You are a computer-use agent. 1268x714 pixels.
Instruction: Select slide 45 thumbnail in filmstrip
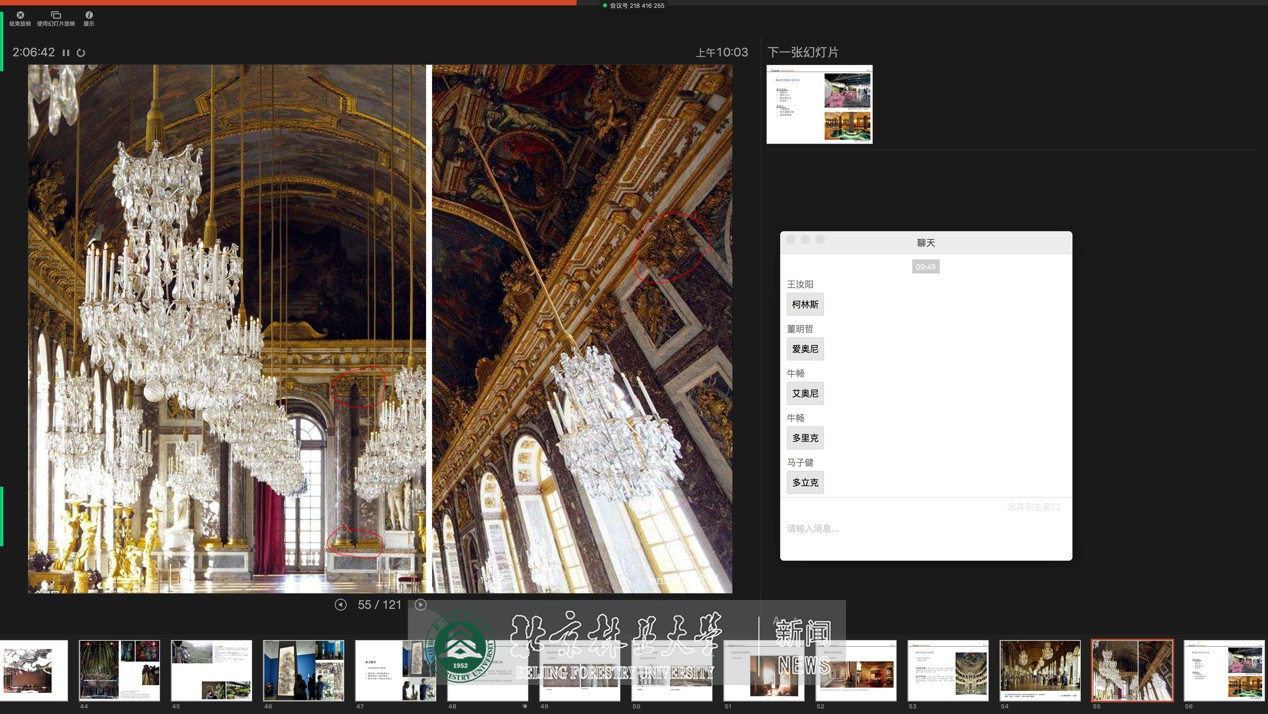tap(211, 670)
